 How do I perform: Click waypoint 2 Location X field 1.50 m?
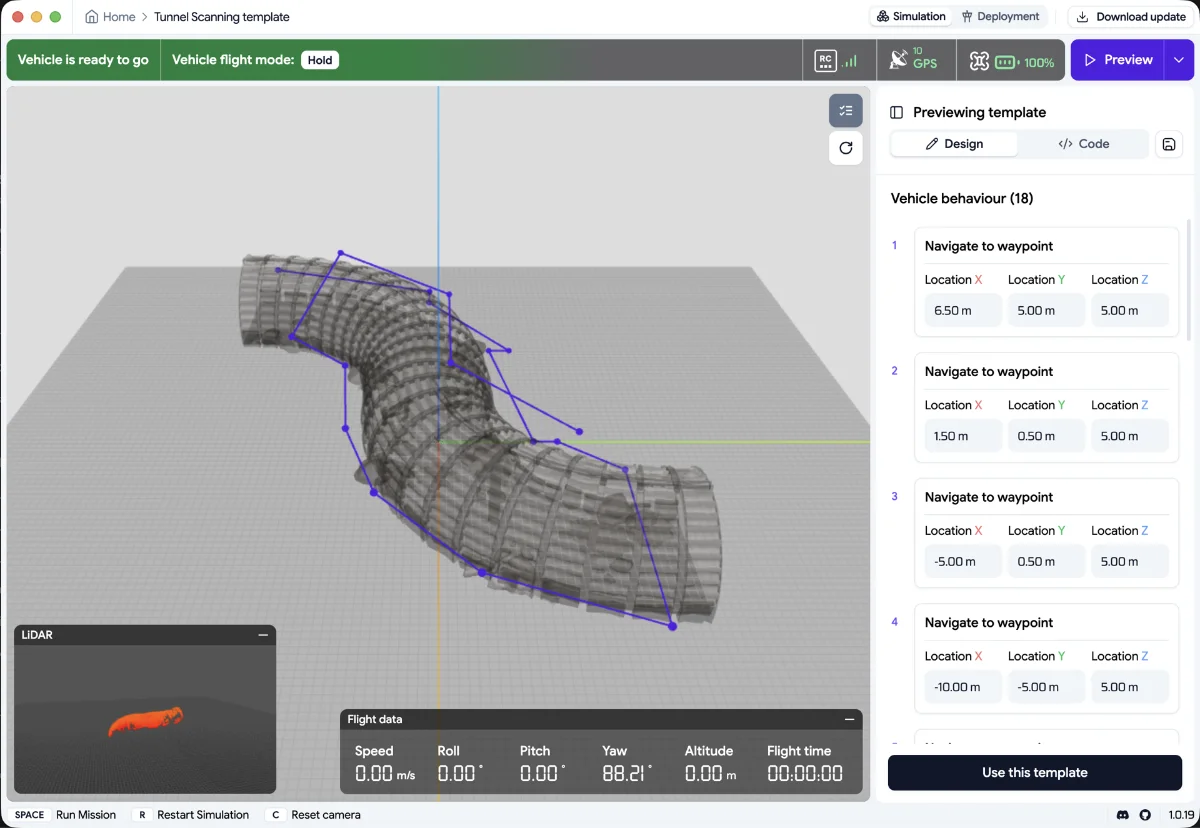tap(962, 436)
